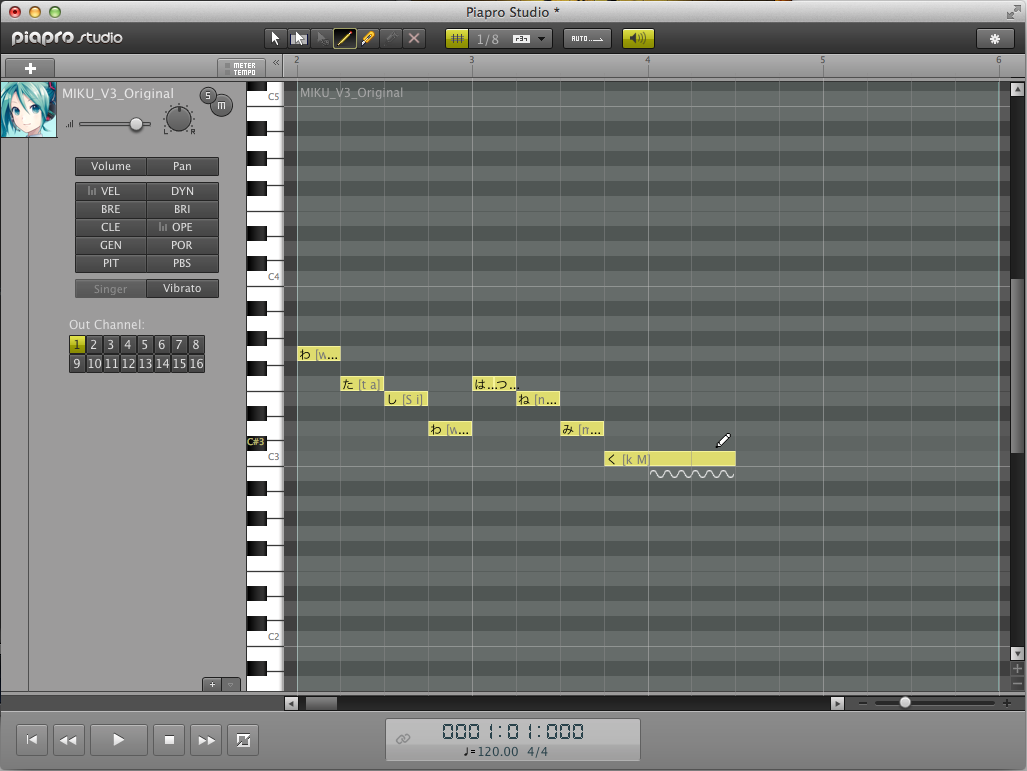Go to the song start
Image resolution: width=1027 pixels, height=771 pixels.
(x=31, y=740)
